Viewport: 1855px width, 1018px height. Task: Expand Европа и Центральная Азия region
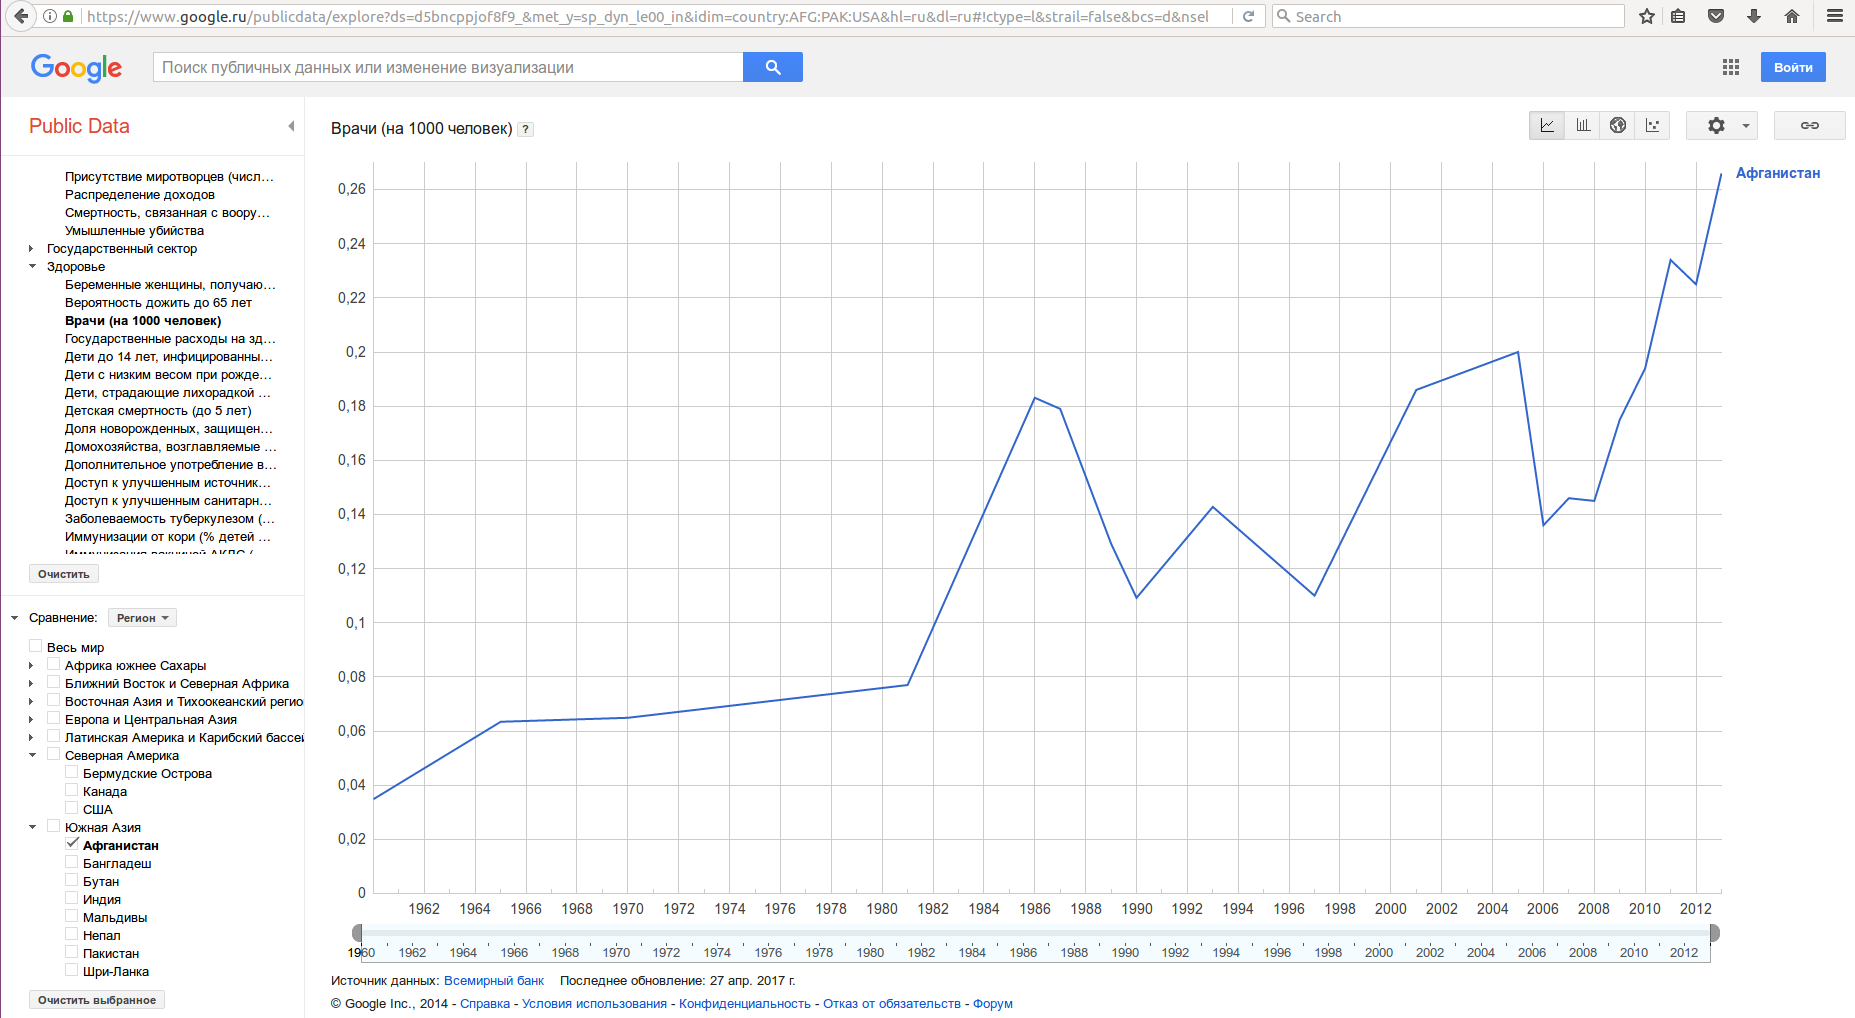[x=32, y=720]
